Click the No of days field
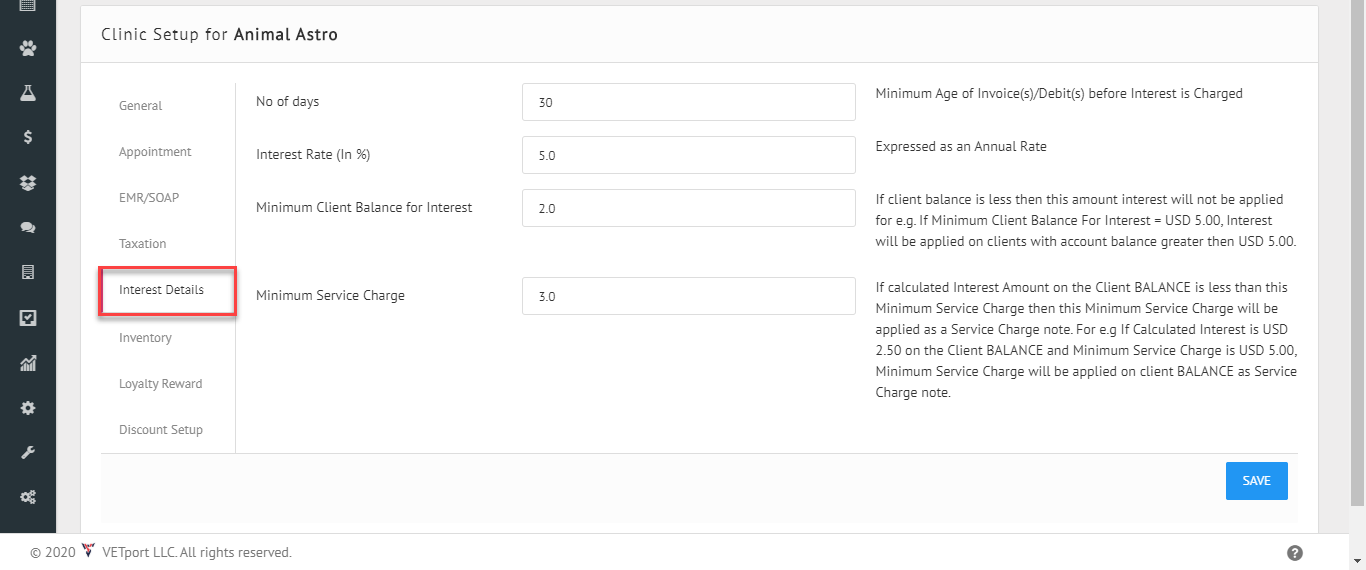Viewport: 1366px width, 570px height. [x=688, y=102]
